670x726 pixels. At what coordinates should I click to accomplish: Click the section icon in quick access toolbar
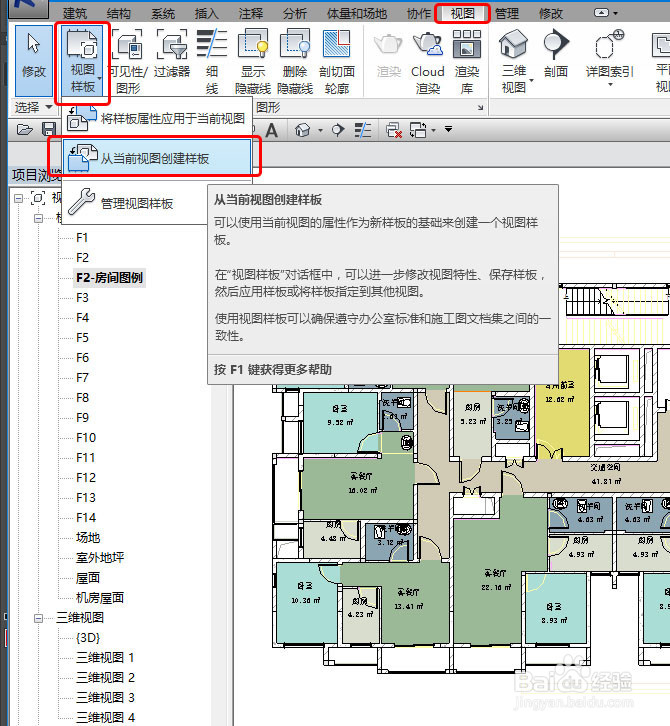[338, 130]
